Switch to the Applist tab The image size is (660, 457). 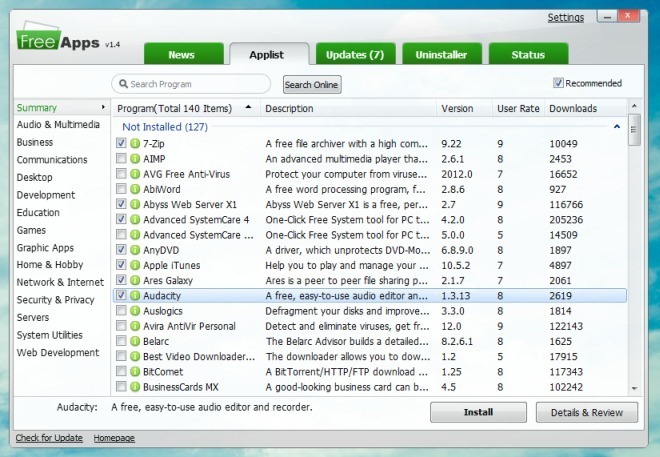pos(269,54)
